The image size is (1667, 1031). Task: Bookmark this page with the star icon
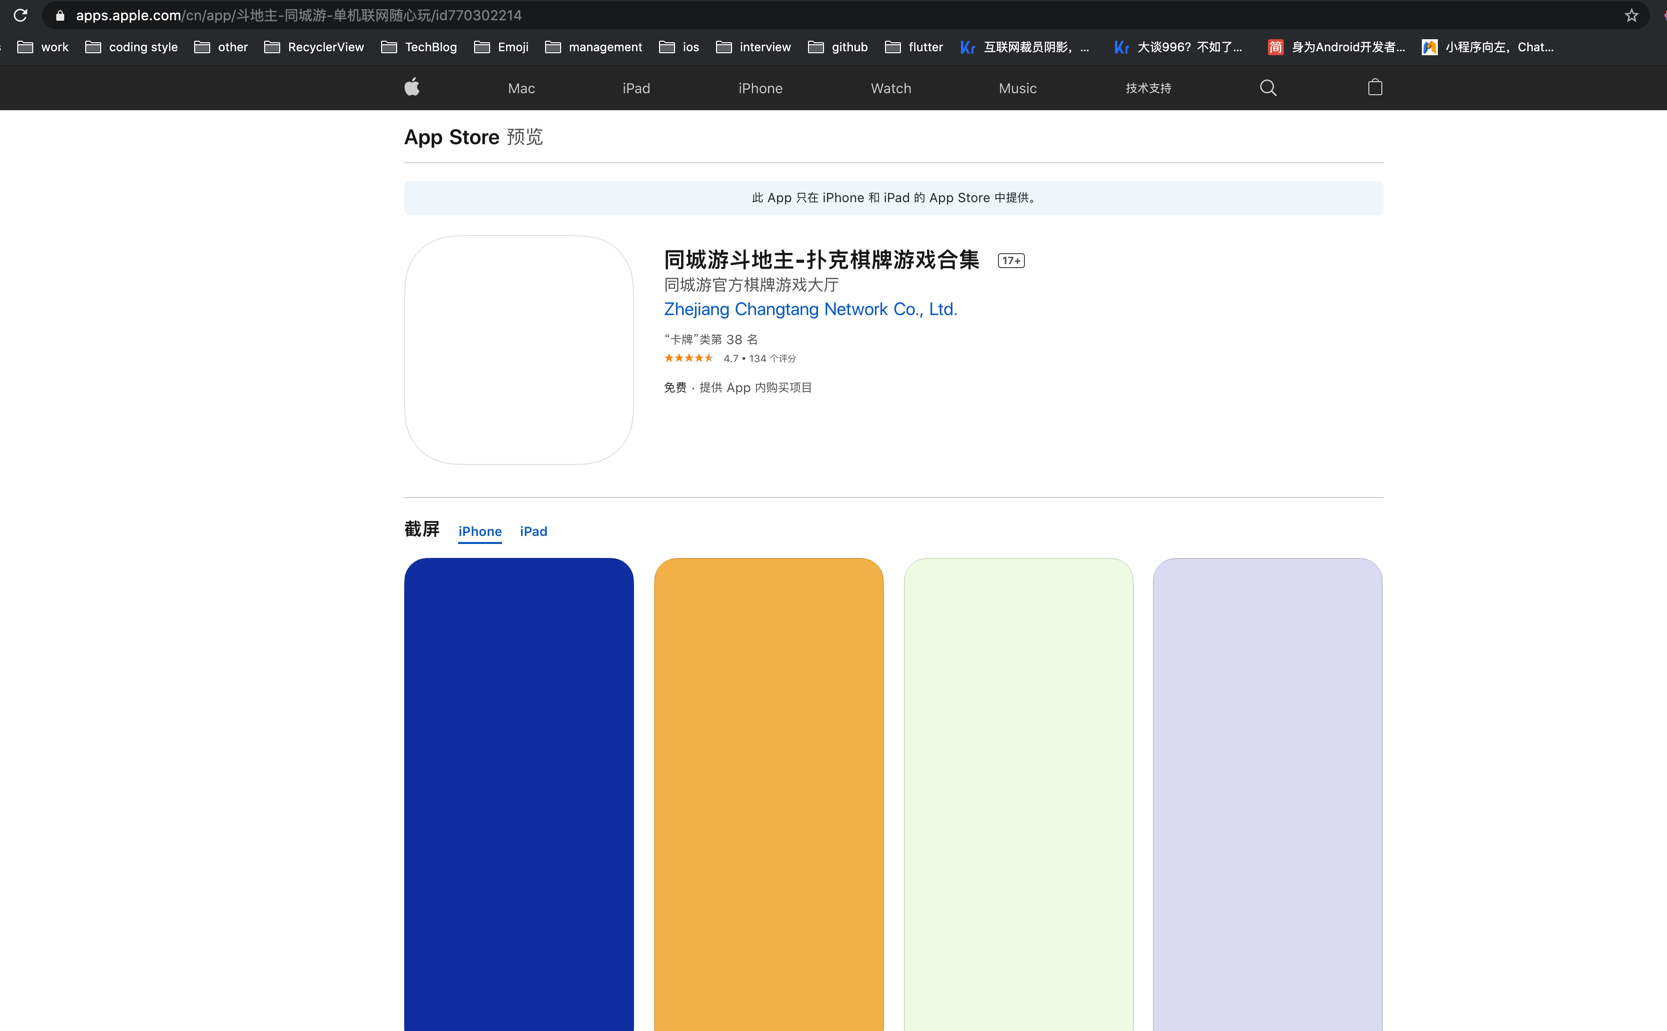click(1631, 15)
